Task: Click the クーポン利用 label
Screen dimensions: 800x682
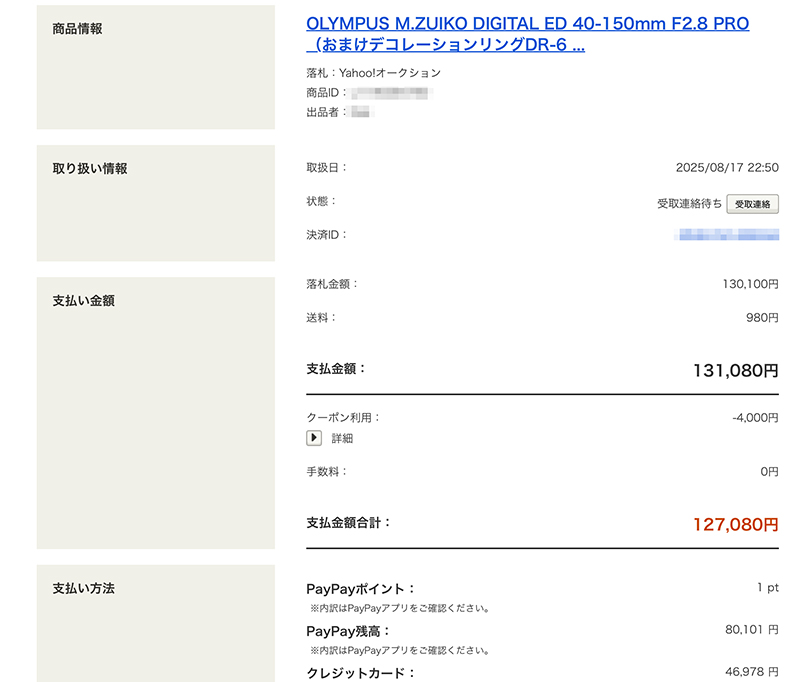Action: 343,418
